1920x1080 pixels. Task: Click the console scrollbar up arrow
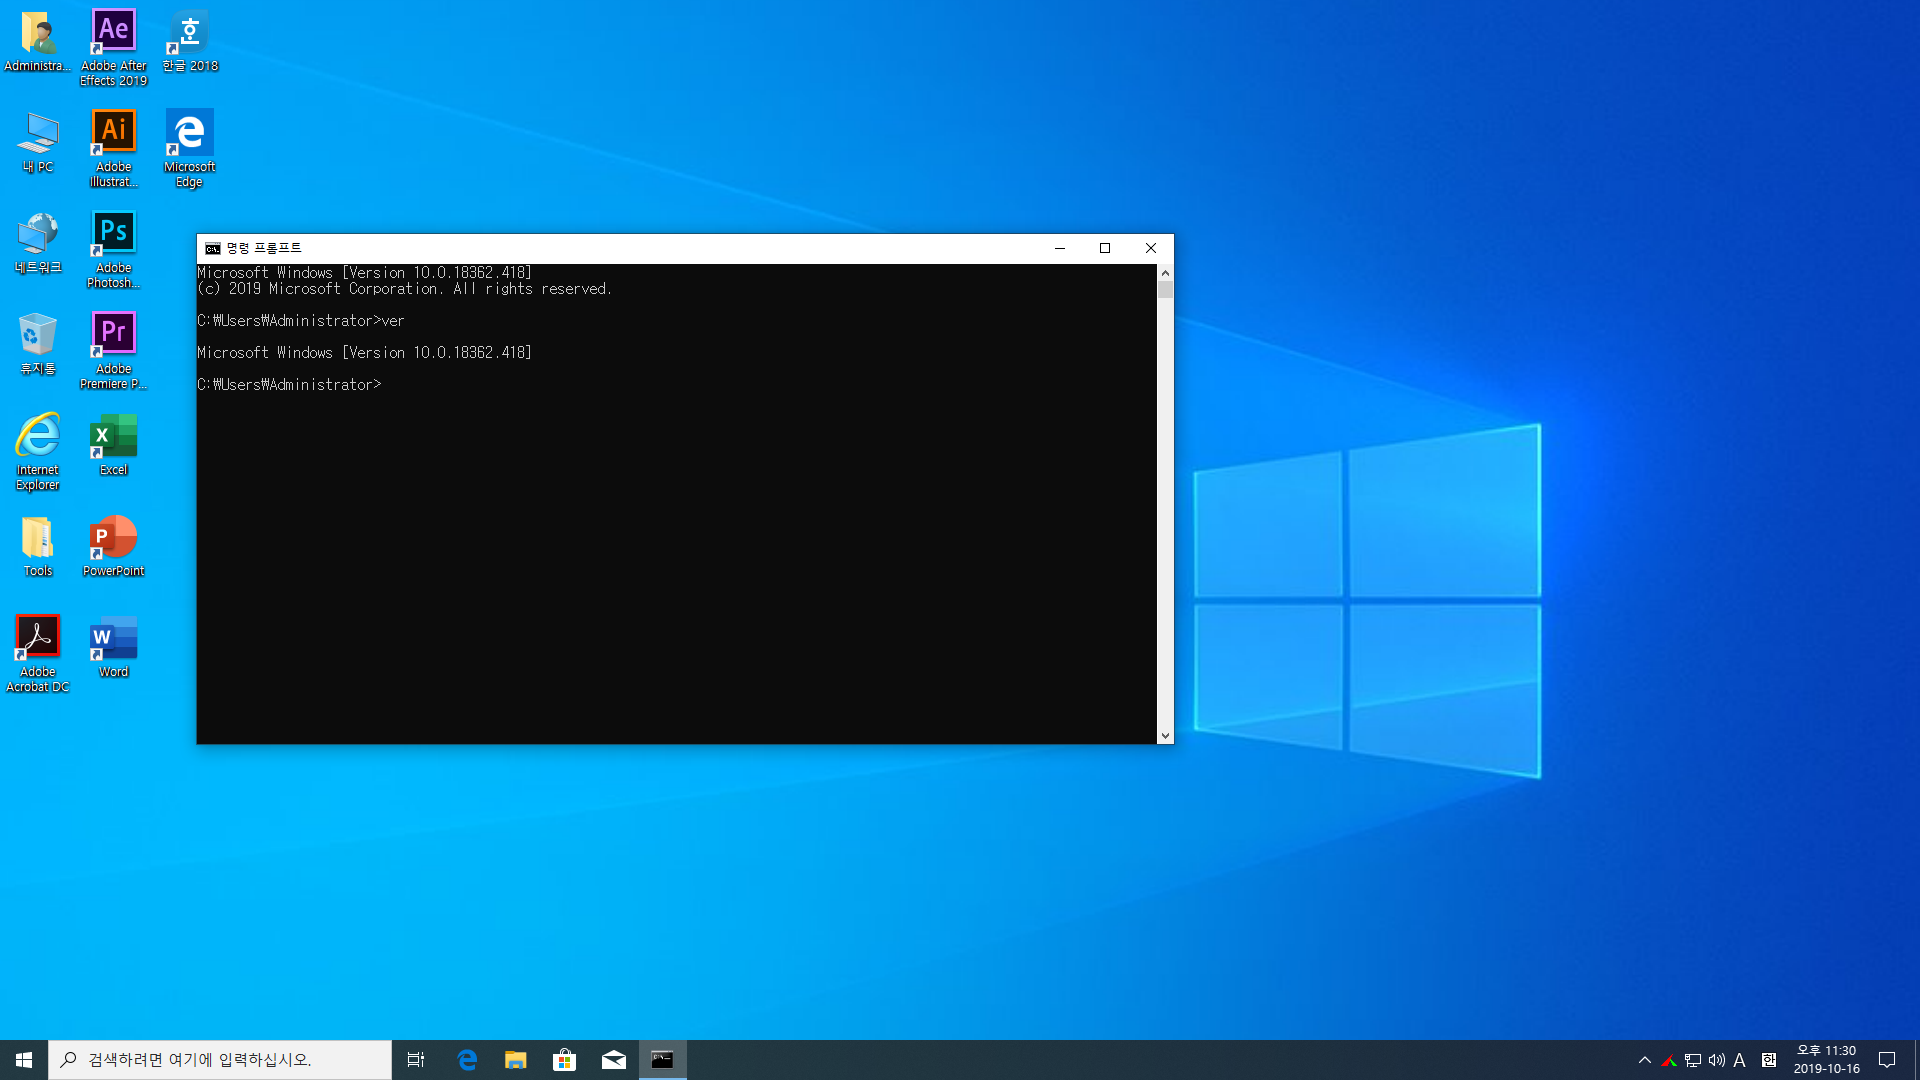[x=1165, y=272]
